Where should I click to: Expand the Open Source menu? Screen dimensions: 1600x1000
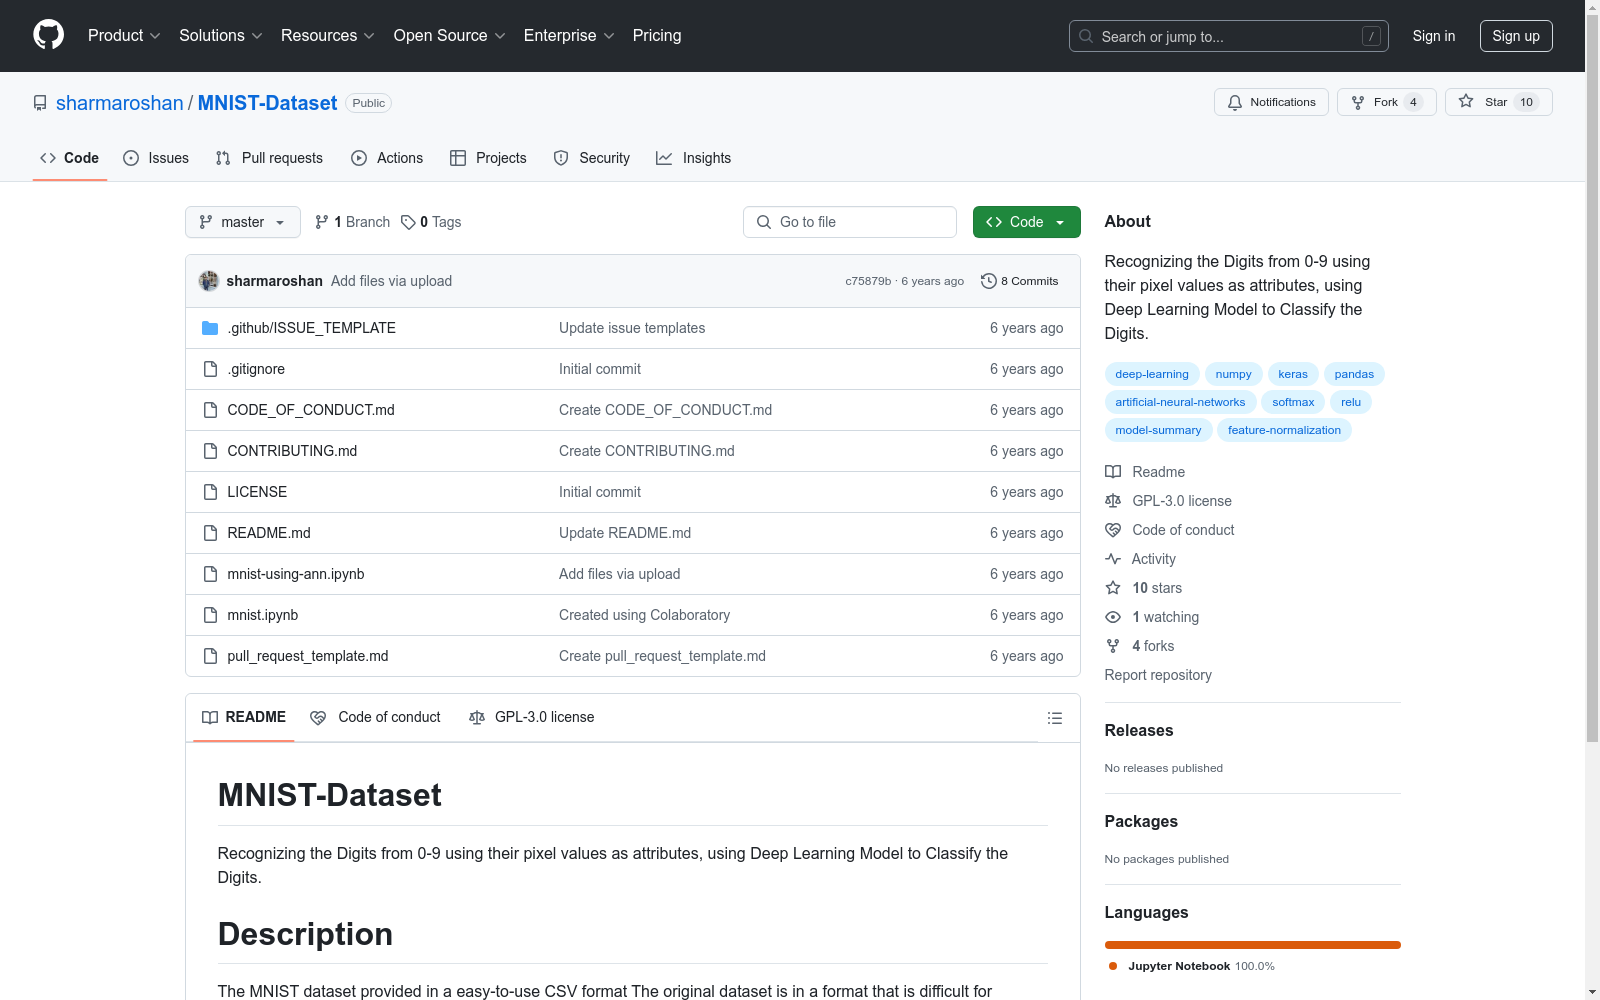point(450,36)
